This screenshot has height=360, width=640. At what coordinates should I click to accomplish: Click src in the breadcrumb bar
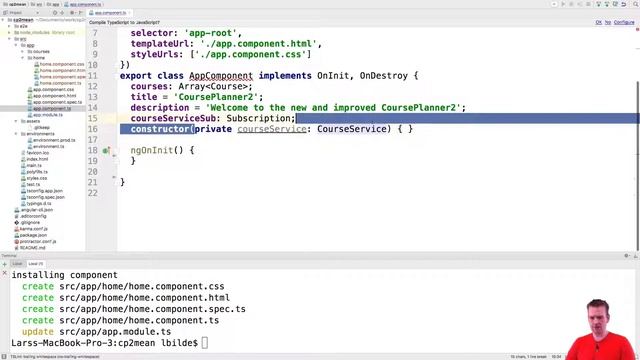(36, 4)
